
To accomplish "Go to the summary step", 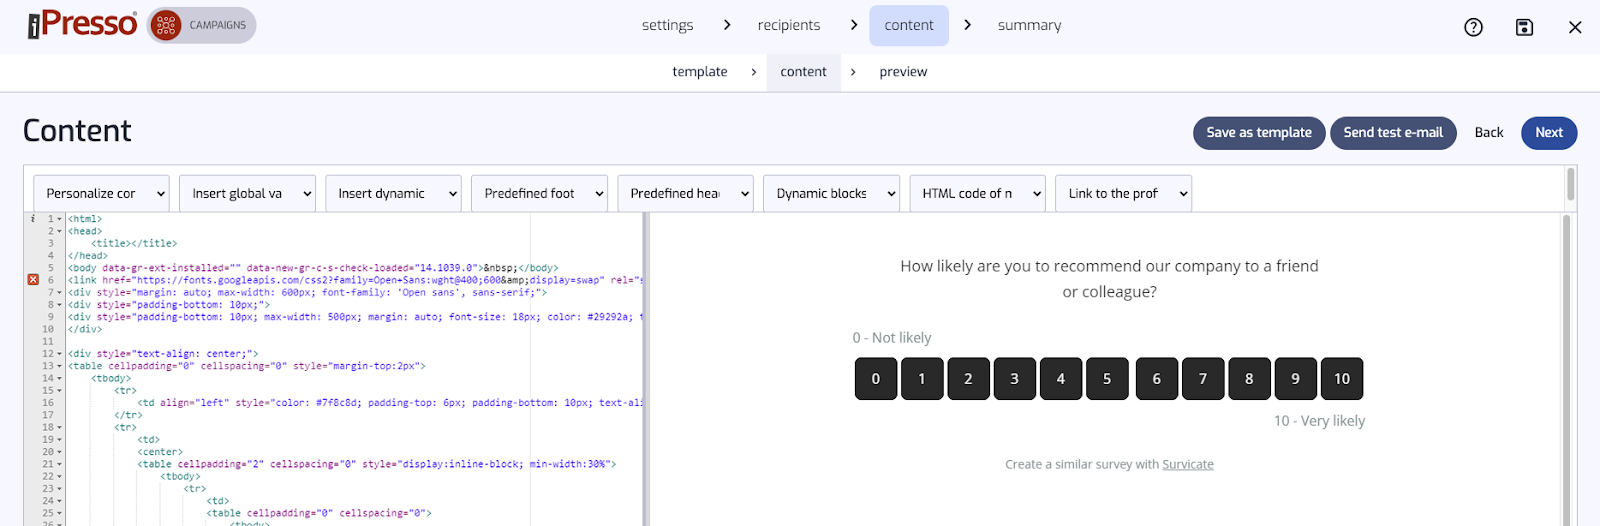I will [x=1029, y=25].
